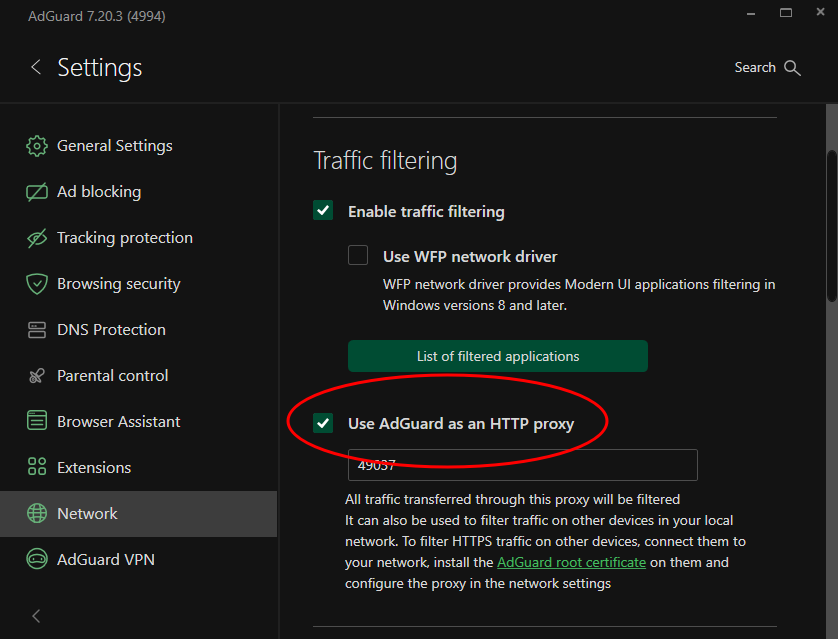This screenshot has height=639, width=838.
Task: Close the AdGuard window
Action: pos(820,12)
